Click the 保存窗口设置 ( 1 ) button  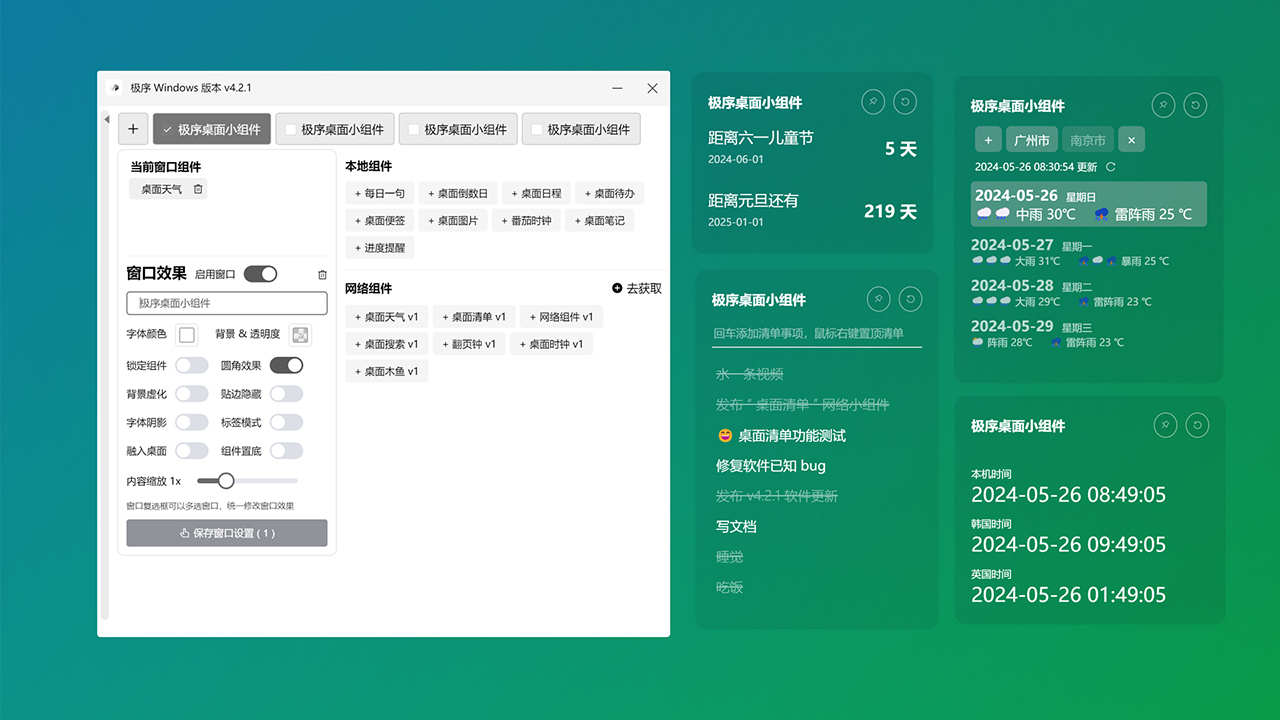pos(227,533)
